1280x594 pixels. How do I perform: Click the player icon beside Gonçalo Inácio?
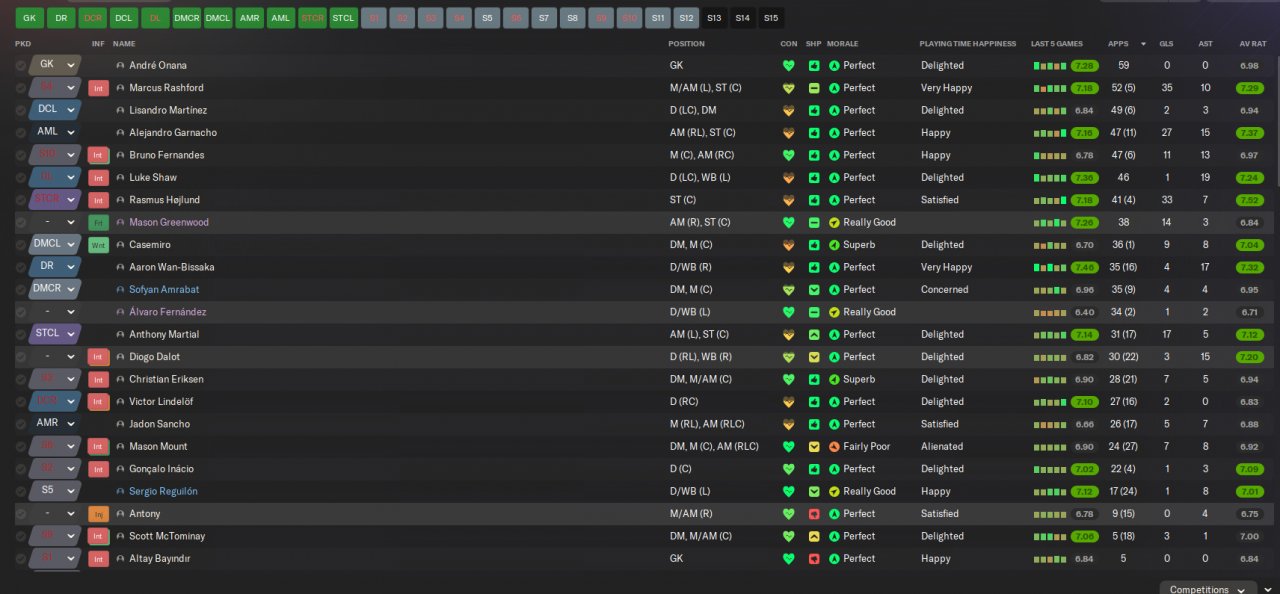[x=121, y=469]
